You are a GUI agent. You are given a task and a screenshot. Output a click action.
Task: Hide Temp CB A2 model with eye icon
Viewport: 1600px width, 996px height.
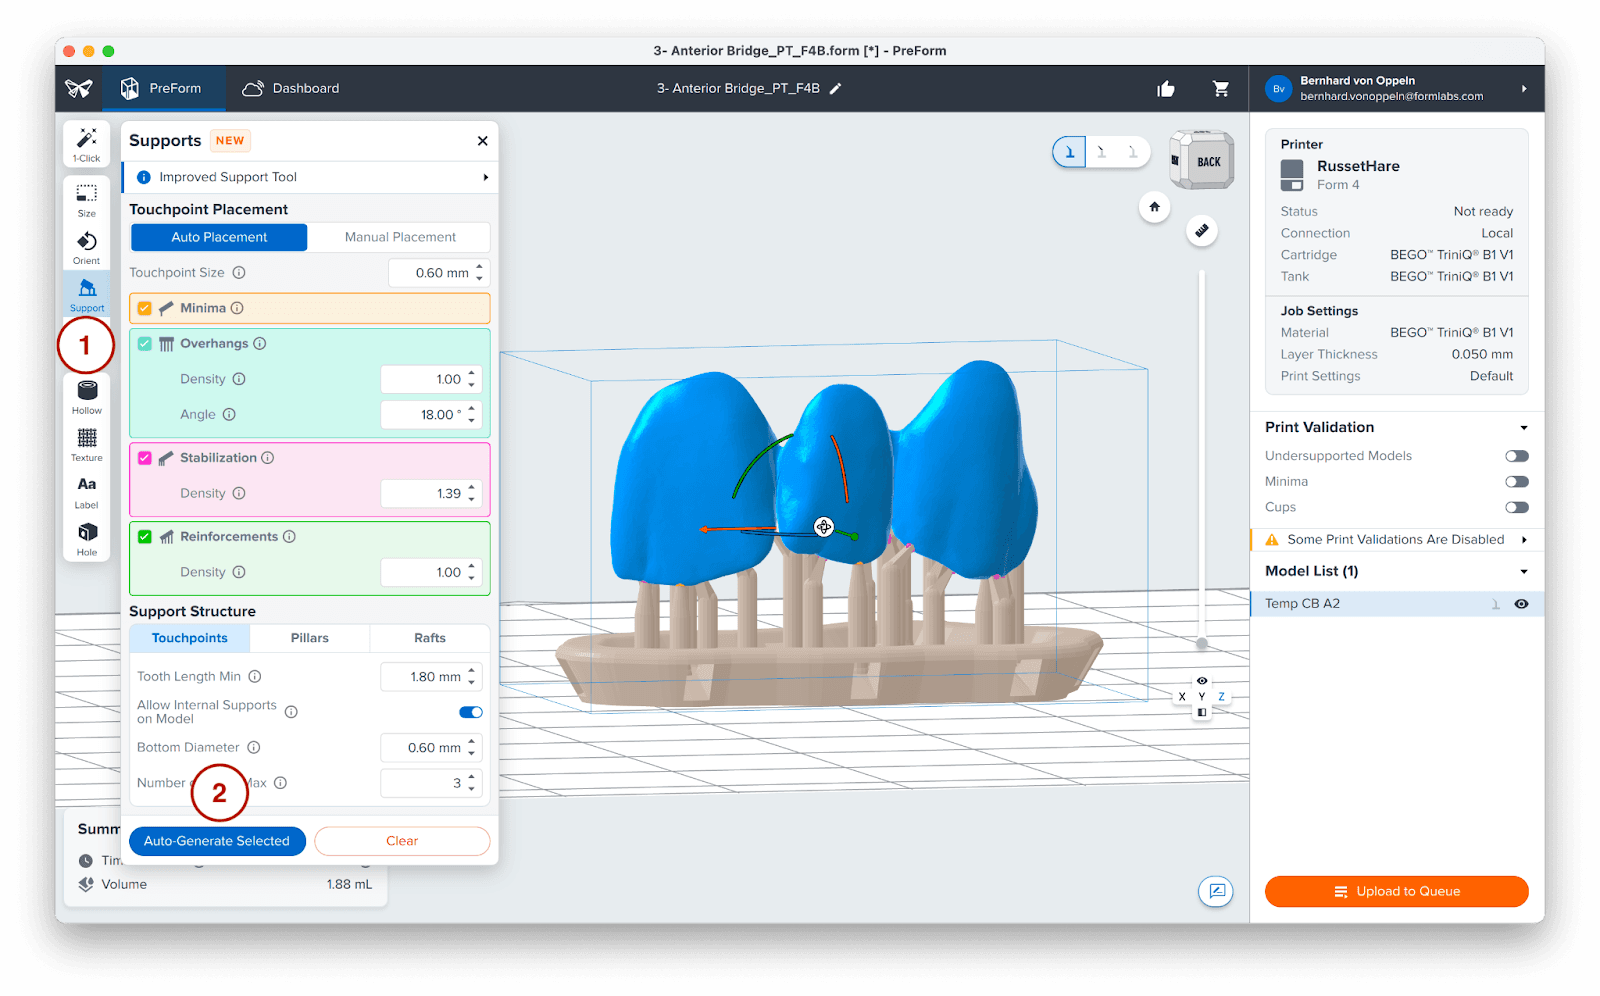(x=1521, y=604)
